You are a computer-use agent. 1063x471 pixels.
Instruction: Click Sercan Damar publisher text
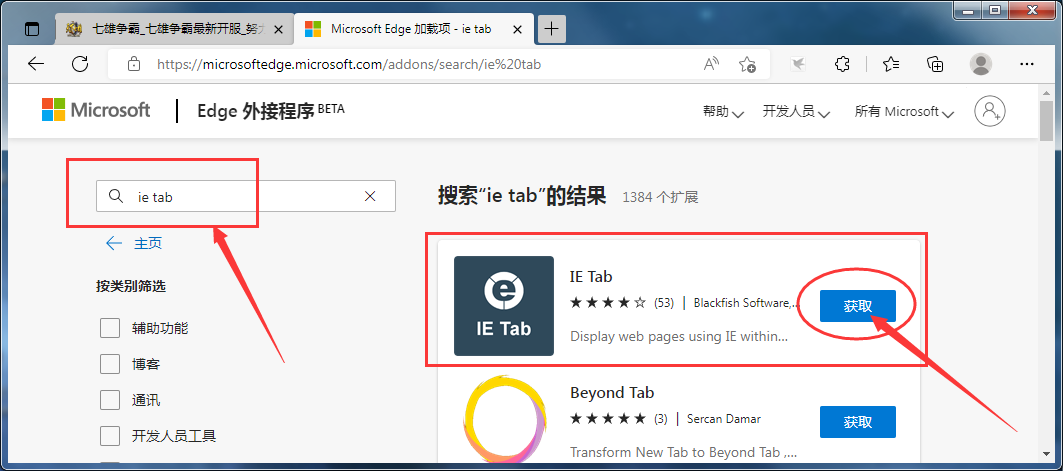(x=723, y=419)
